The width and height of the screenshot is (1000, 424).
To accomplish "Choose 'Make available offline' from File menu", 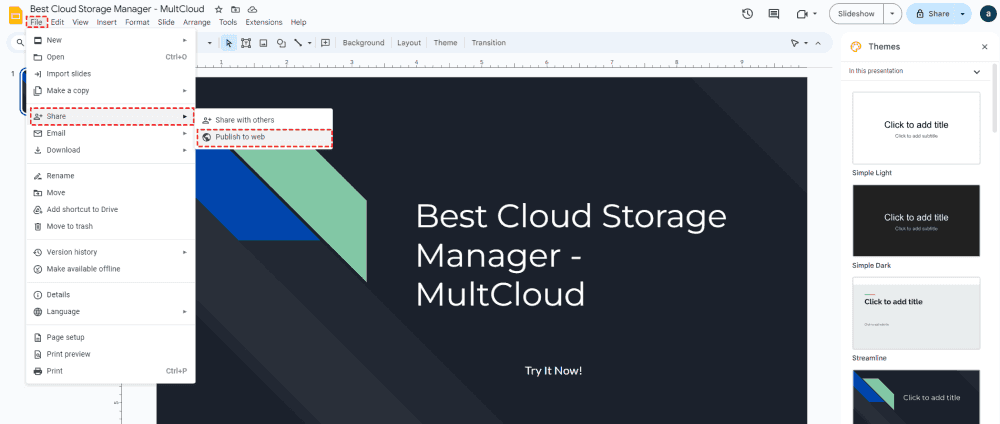I will click(x=83, y=269).
